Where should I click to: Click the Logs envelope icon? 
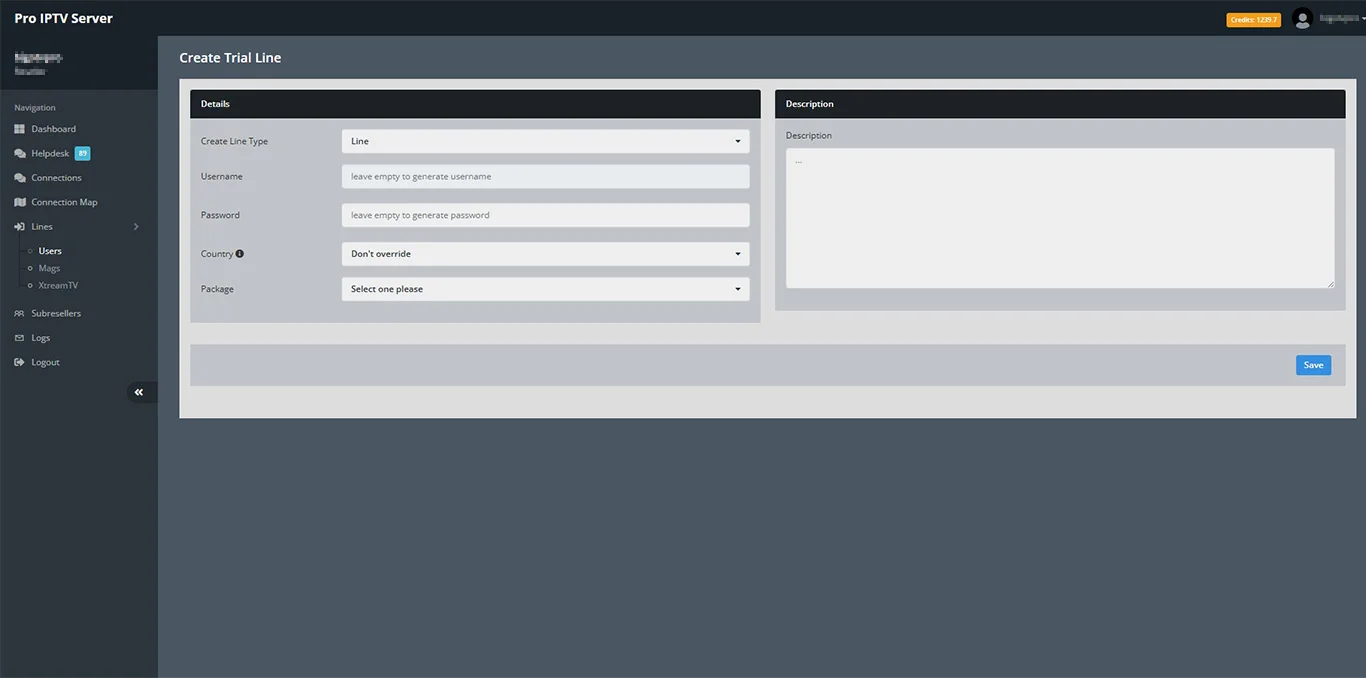click(19, 338)
